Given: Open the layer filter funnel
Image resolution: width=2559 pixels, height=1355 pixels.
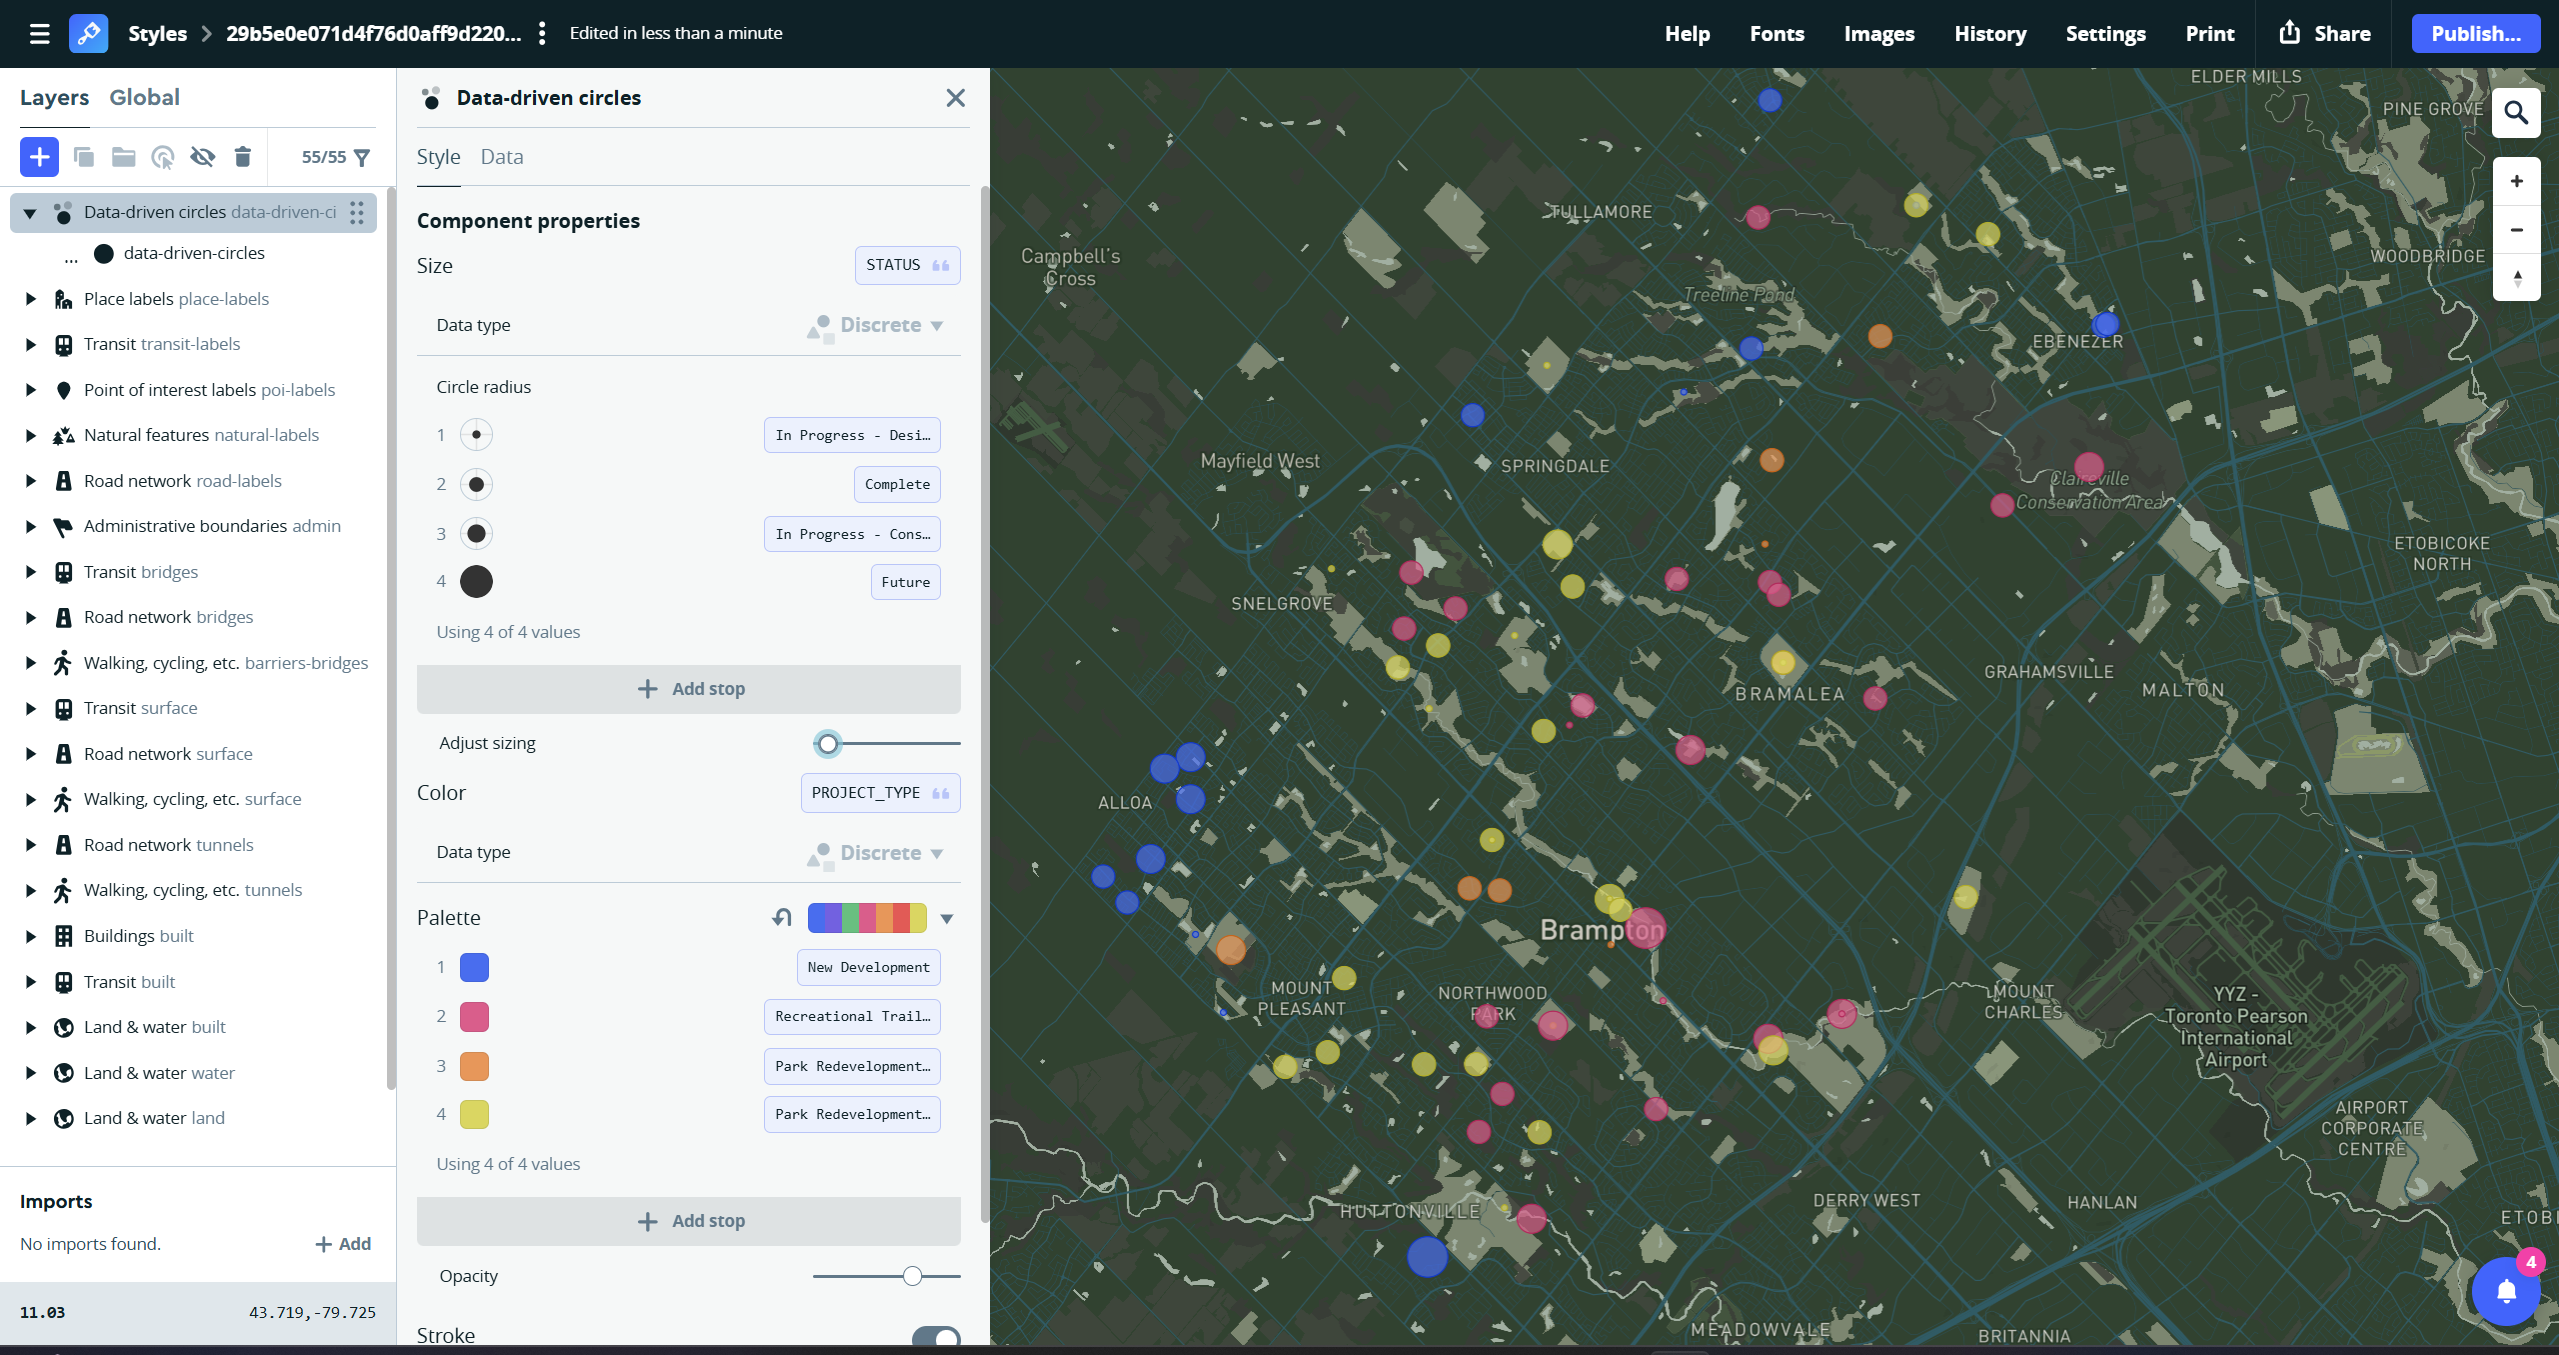Looking at the screenshot, I should tap(363, 157).
